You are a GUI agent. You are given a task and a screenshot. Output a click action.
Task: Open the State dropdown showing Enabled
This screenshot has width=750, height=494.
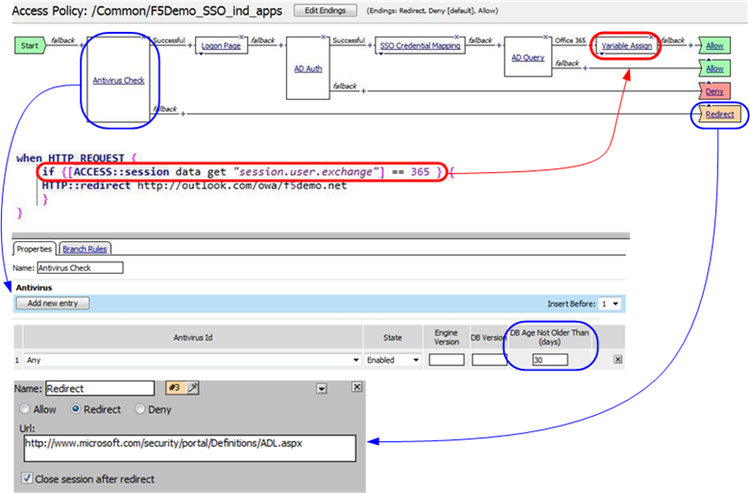point(393,360)
